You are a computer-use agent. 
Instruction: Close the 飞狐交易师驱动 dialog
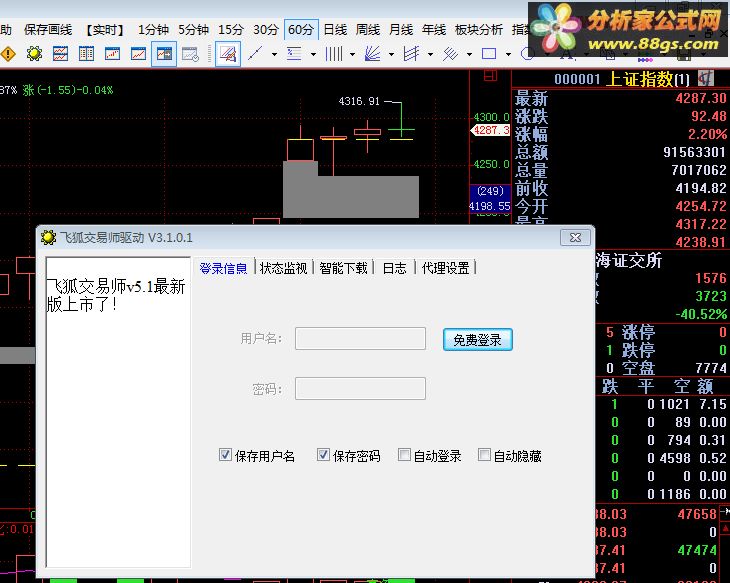[x=575, y=237]
